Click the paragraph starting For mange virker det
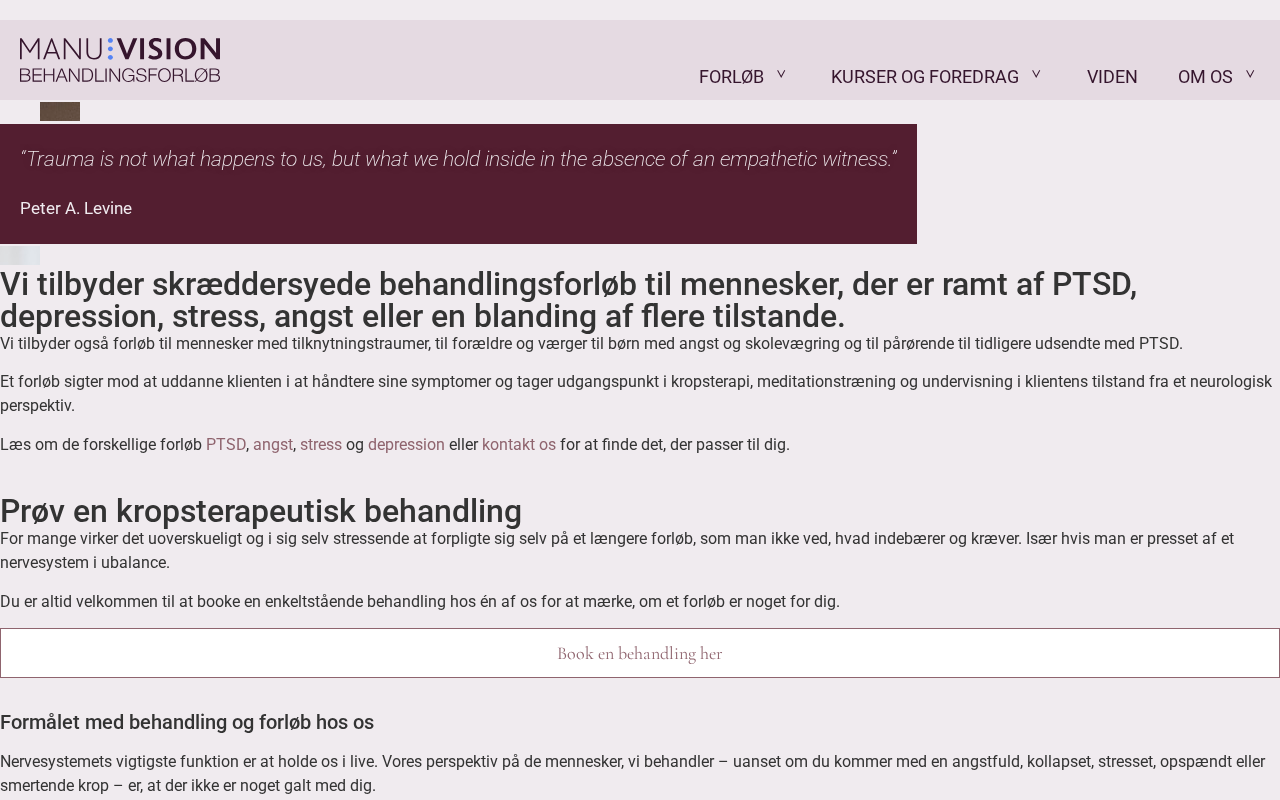This screenshot has width=1280, height=800. (x=617, y=551)
